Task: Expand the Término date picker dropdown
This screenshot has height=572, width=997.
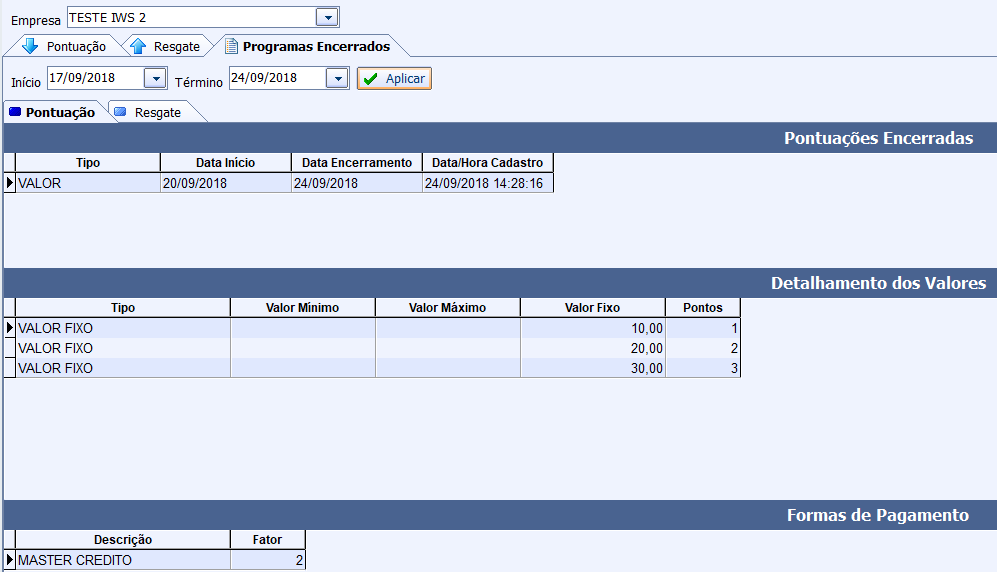Action: pyautogui.click(x=337, y=78)
